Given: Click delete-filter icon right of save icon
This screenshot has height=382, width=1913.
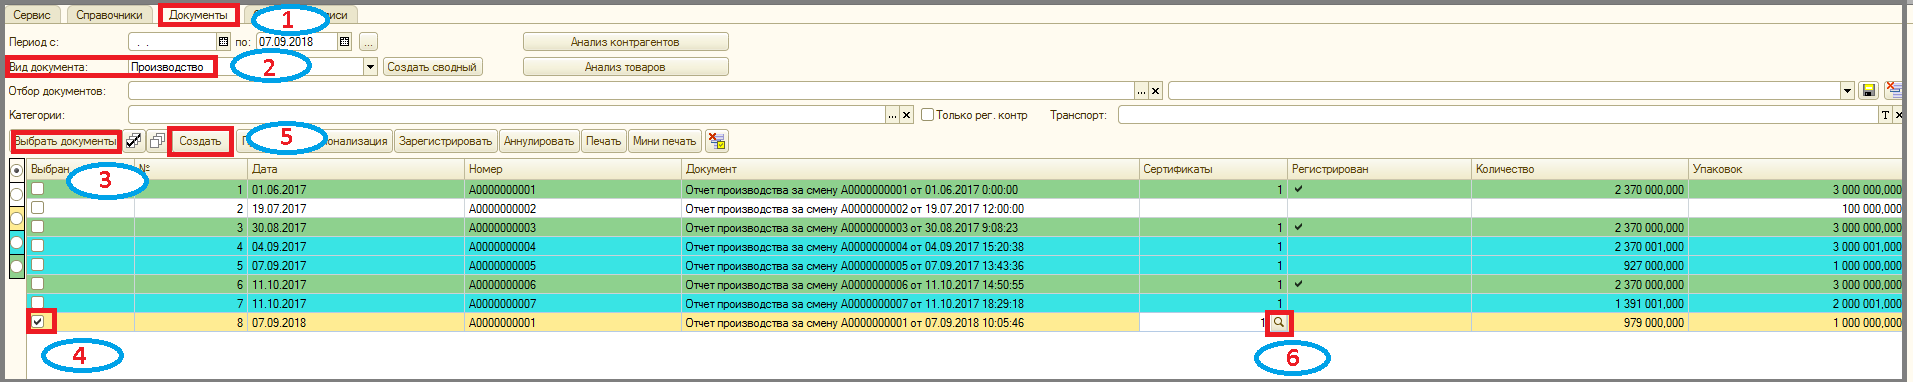Looking at the screenshot, I should tap(1893, 90).
